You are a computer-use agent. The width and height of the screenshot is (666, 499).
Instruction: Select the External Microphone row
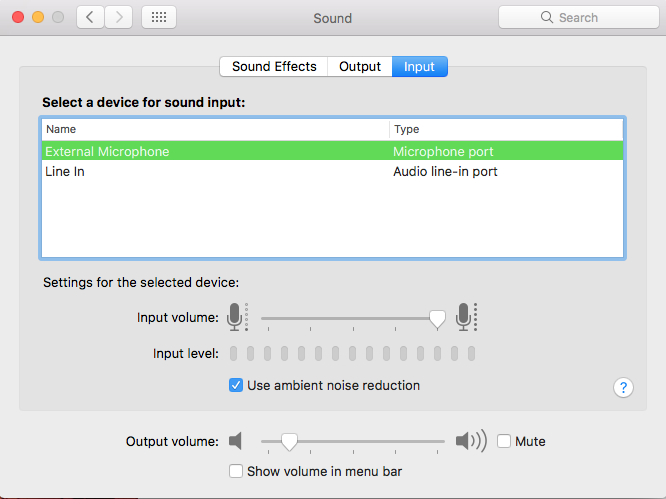coord(333,151)
